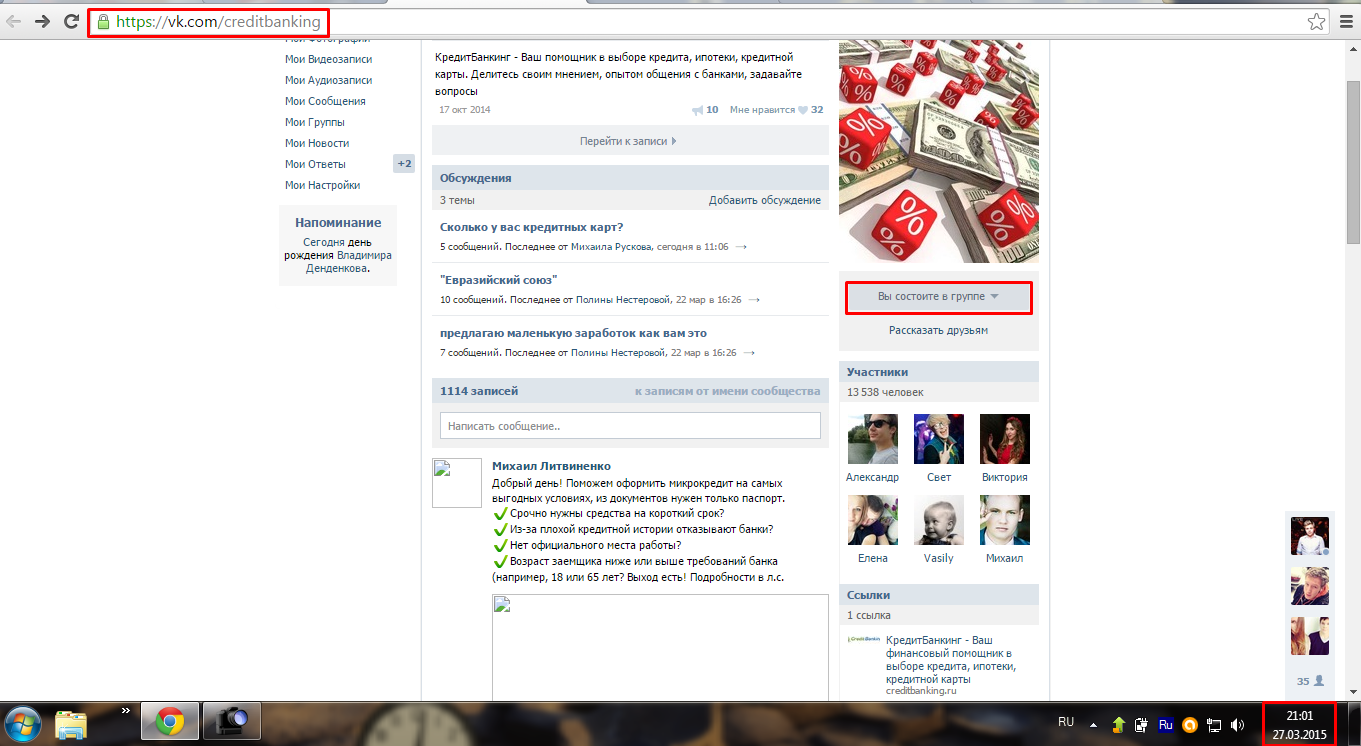Click the '13 538 человек' members count
The width and height of the screenshot is (1361, 746).
point(885,393)
